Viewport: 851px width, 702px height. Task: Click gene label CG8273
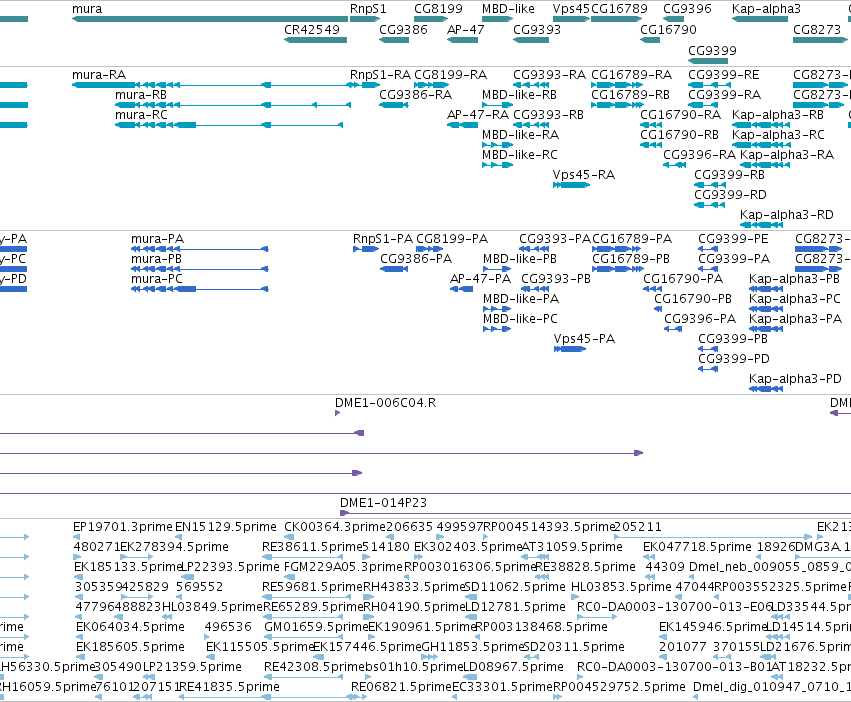(x=817, y=29)
